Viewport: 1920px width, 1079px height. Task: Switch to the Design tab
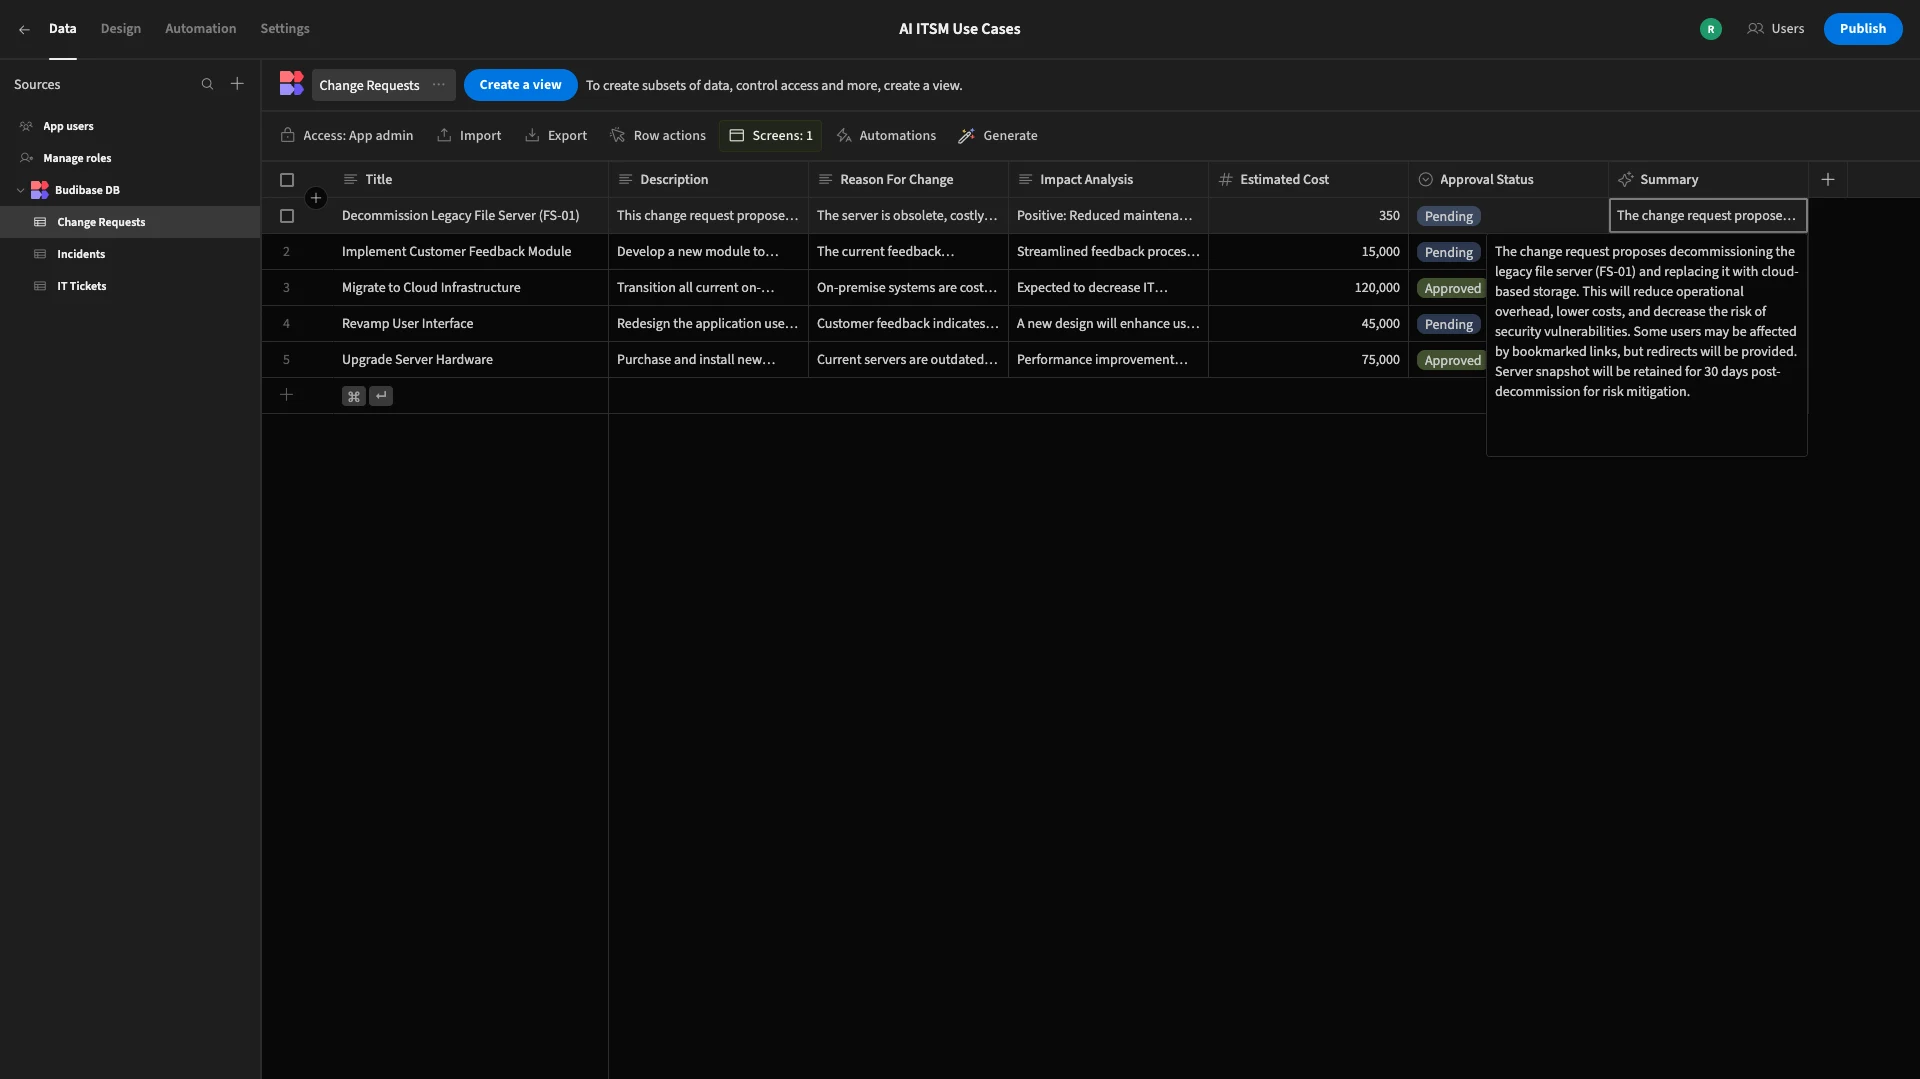[120, 29]
